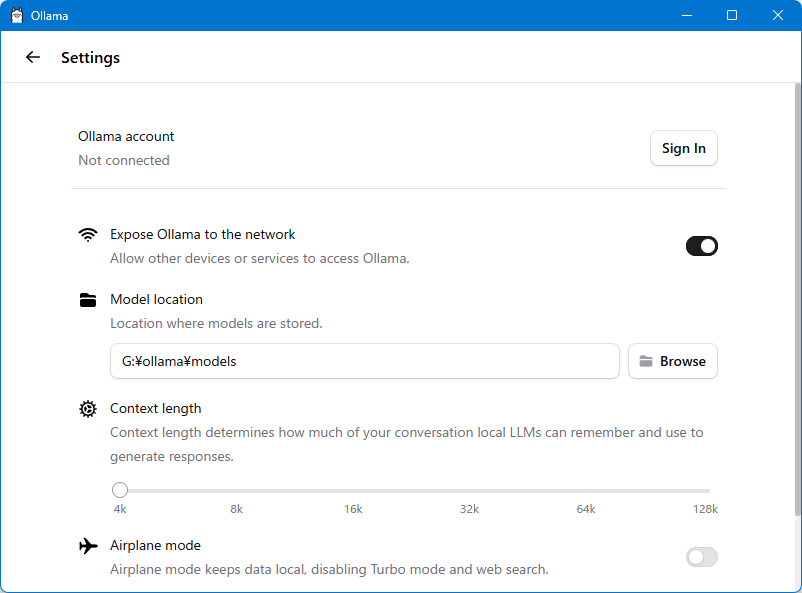Set context length to 16k
The width and height of the screenshot is (802, 593).
coord(353,491)
